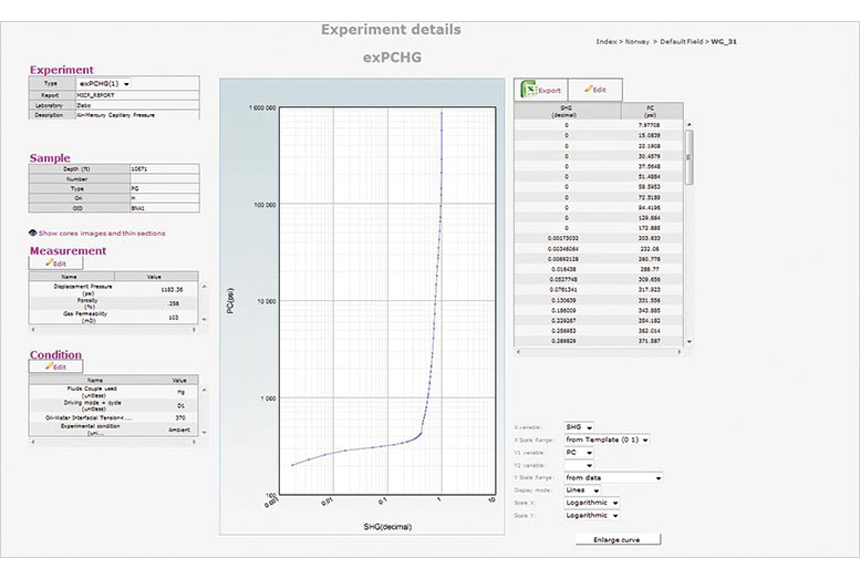Open the Scale X Logarithmic dropdown

click(x=592, y=503)
